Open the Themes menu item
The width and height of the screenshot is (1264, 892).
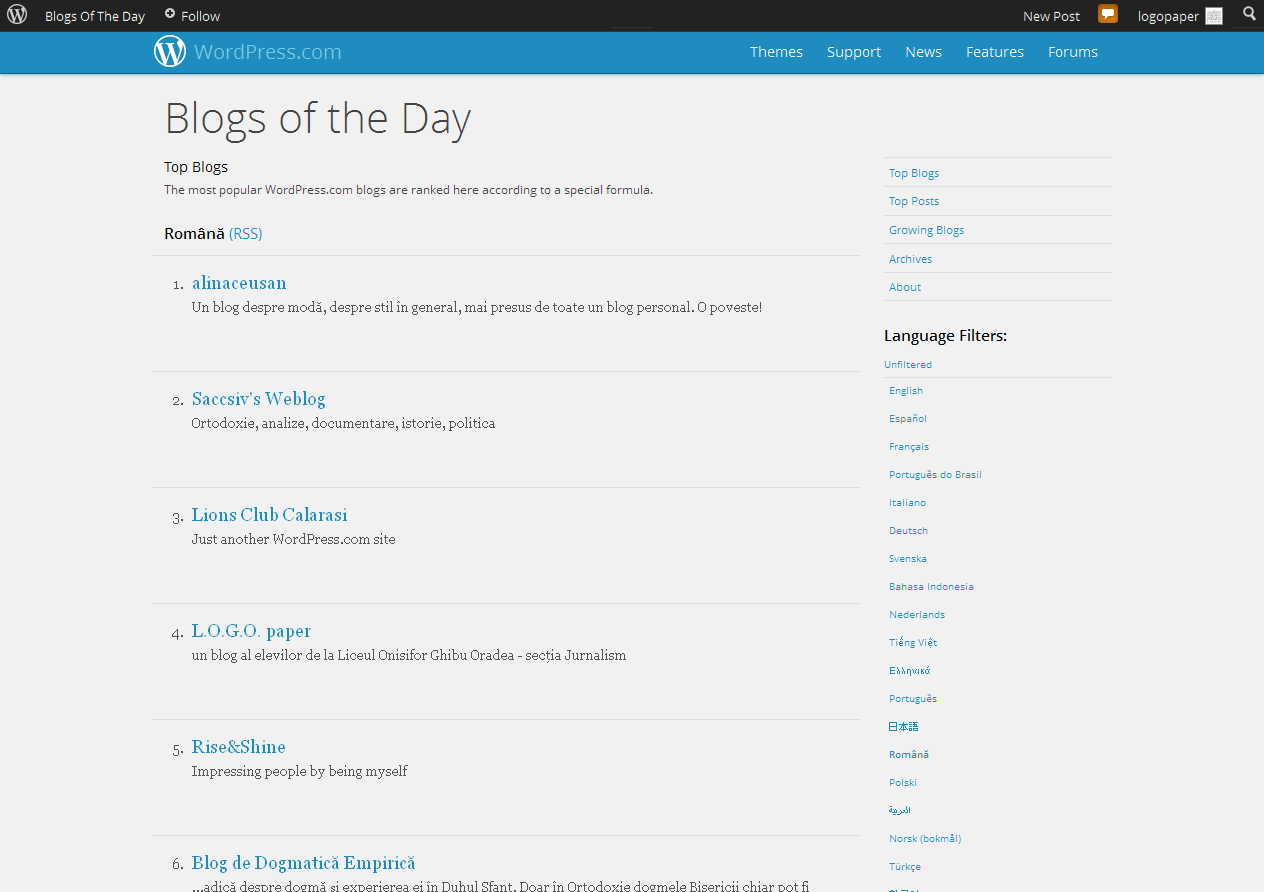(776, 52)
